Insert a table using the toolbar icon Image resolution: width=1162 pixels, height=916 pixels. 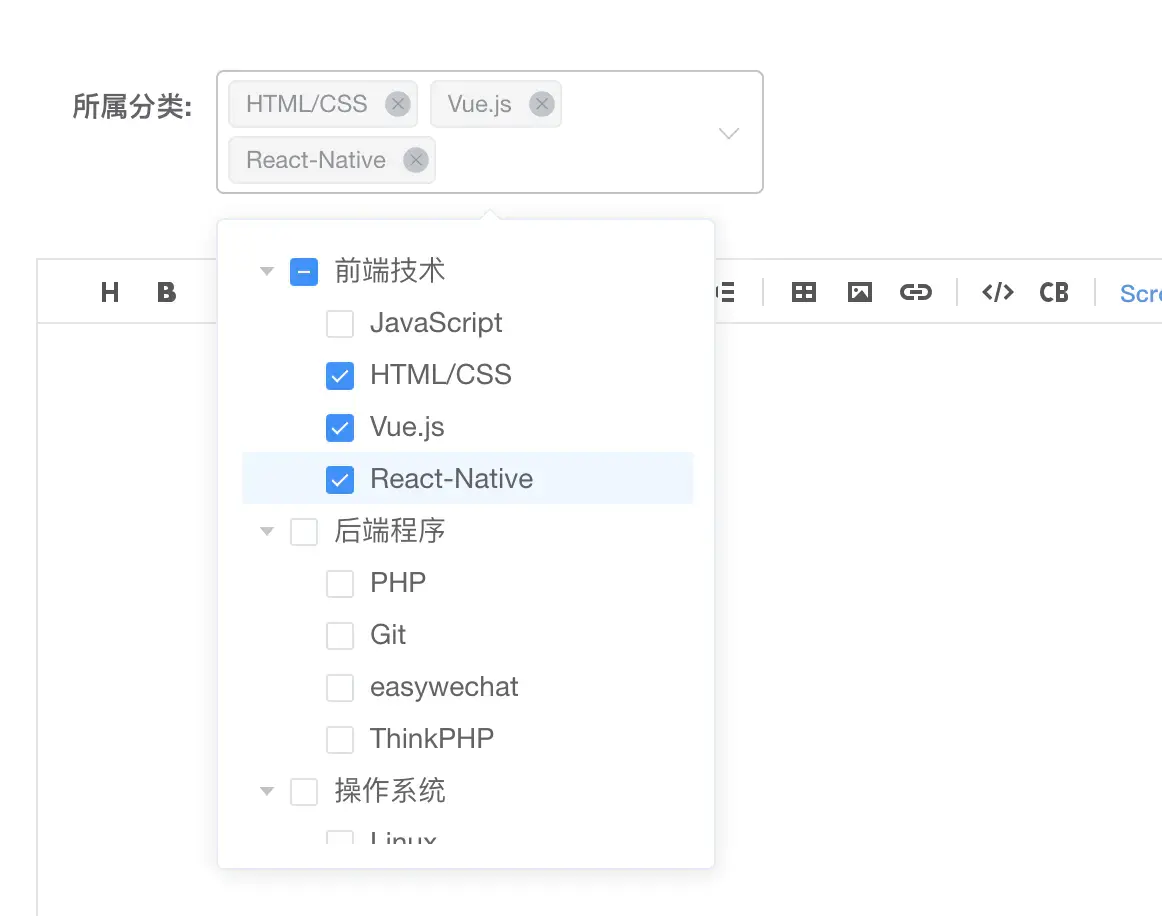pyautogui.click(x=803, y=292)
